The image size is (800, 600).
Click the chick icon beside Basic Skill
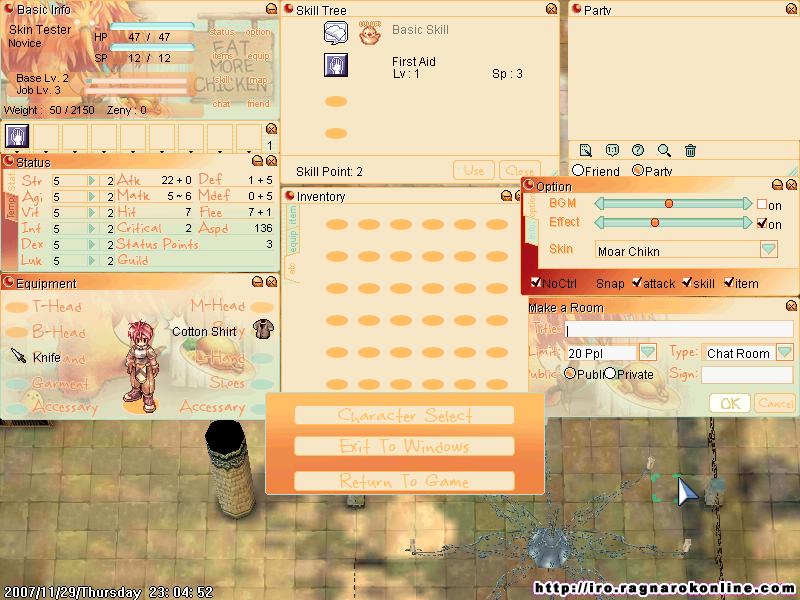tap(369, 33)
